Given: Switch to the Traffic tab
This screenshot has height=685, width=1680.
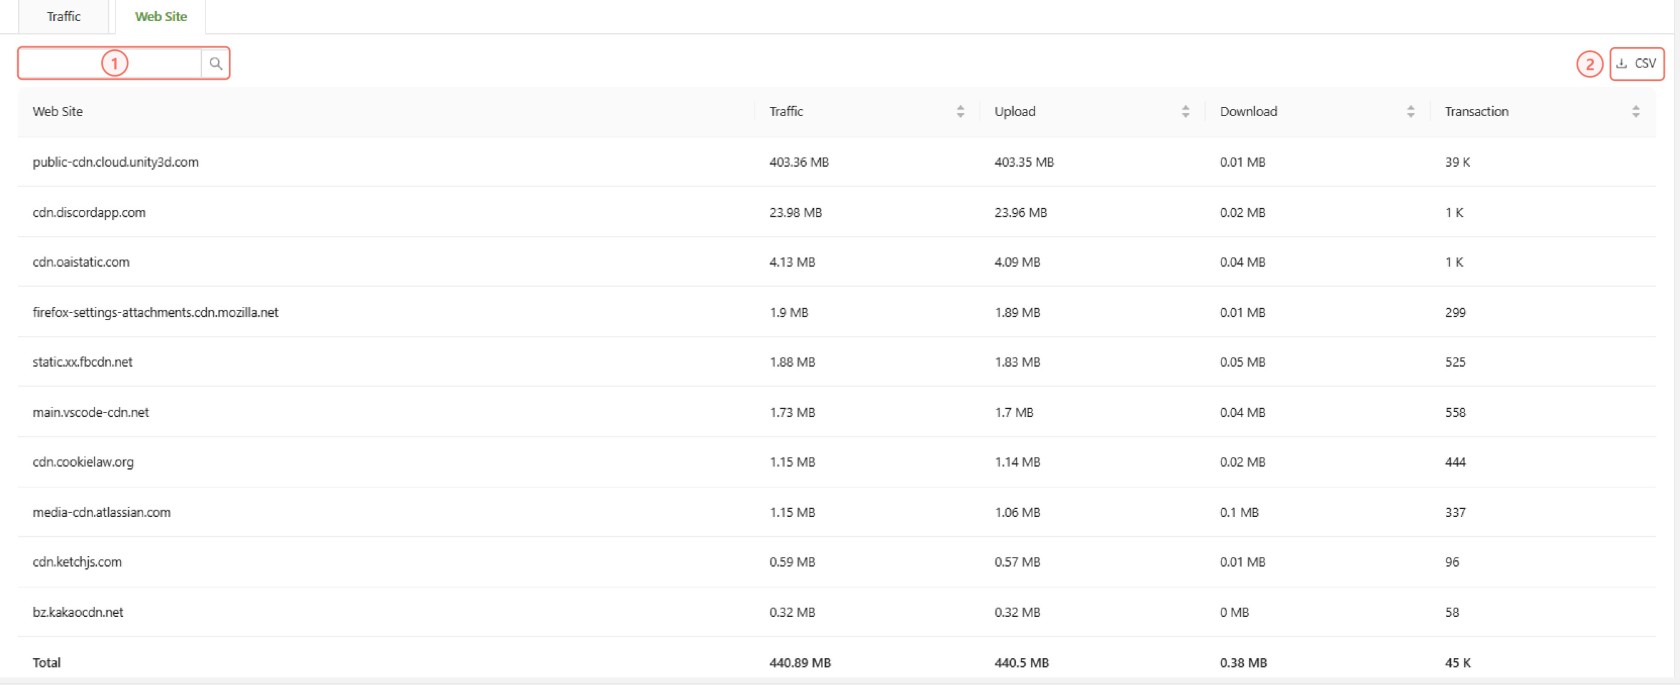Looking at the screenshot, I should tap(64, 17).
